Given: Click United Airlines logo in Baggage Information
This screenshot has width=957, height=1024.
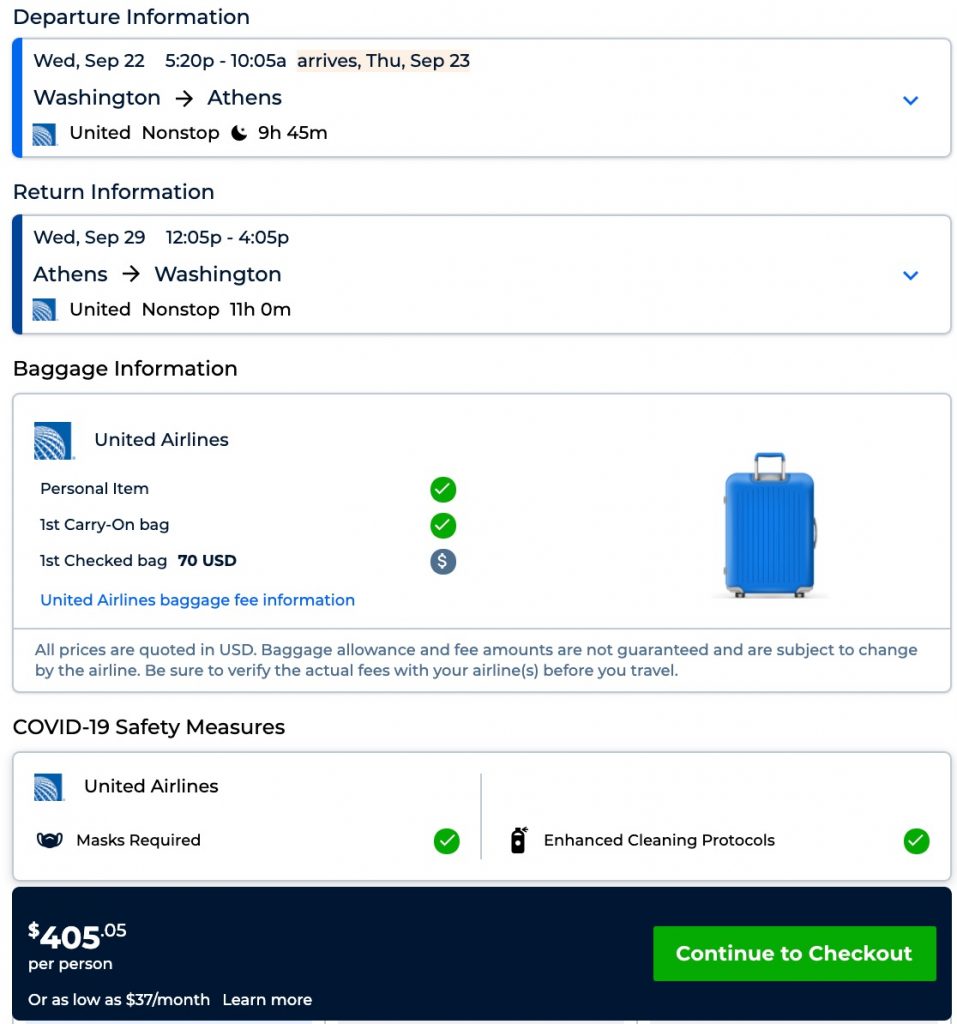Looking at the screenshot, I should [53, 440].
